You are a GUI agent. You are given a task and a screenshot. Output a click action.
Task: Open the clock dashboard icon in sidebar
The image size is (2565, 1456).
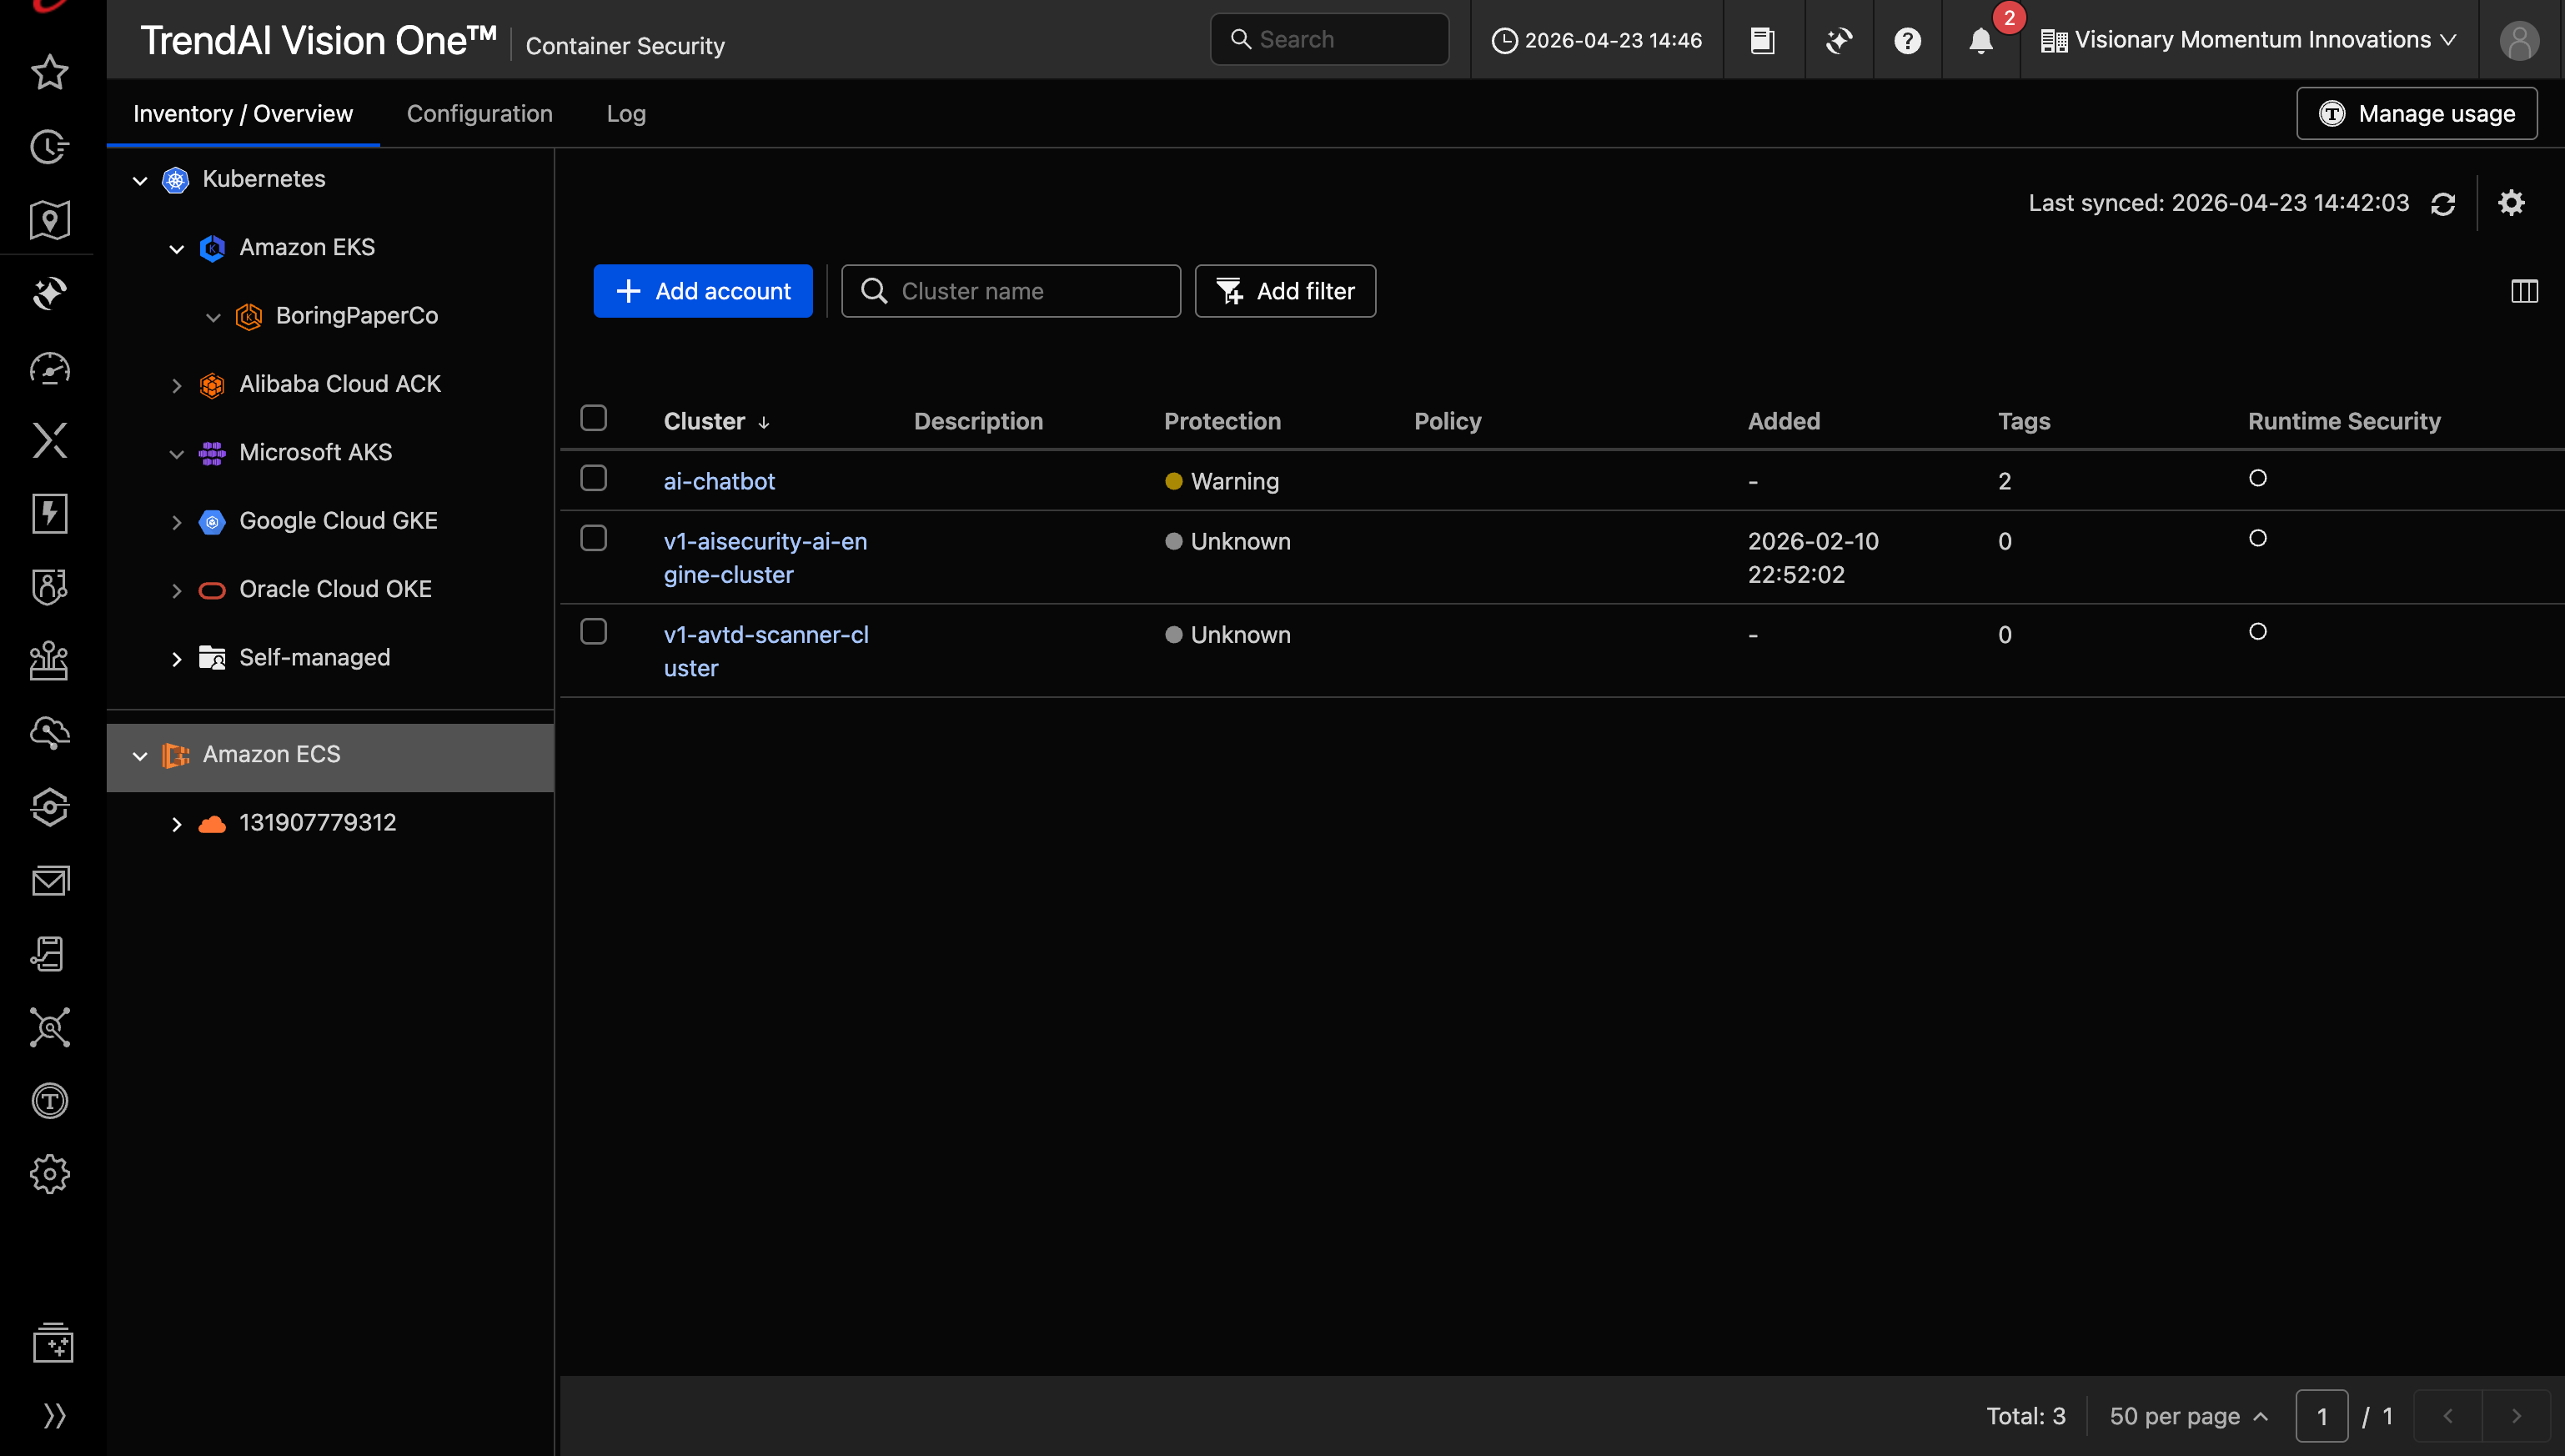click(49, 147)
